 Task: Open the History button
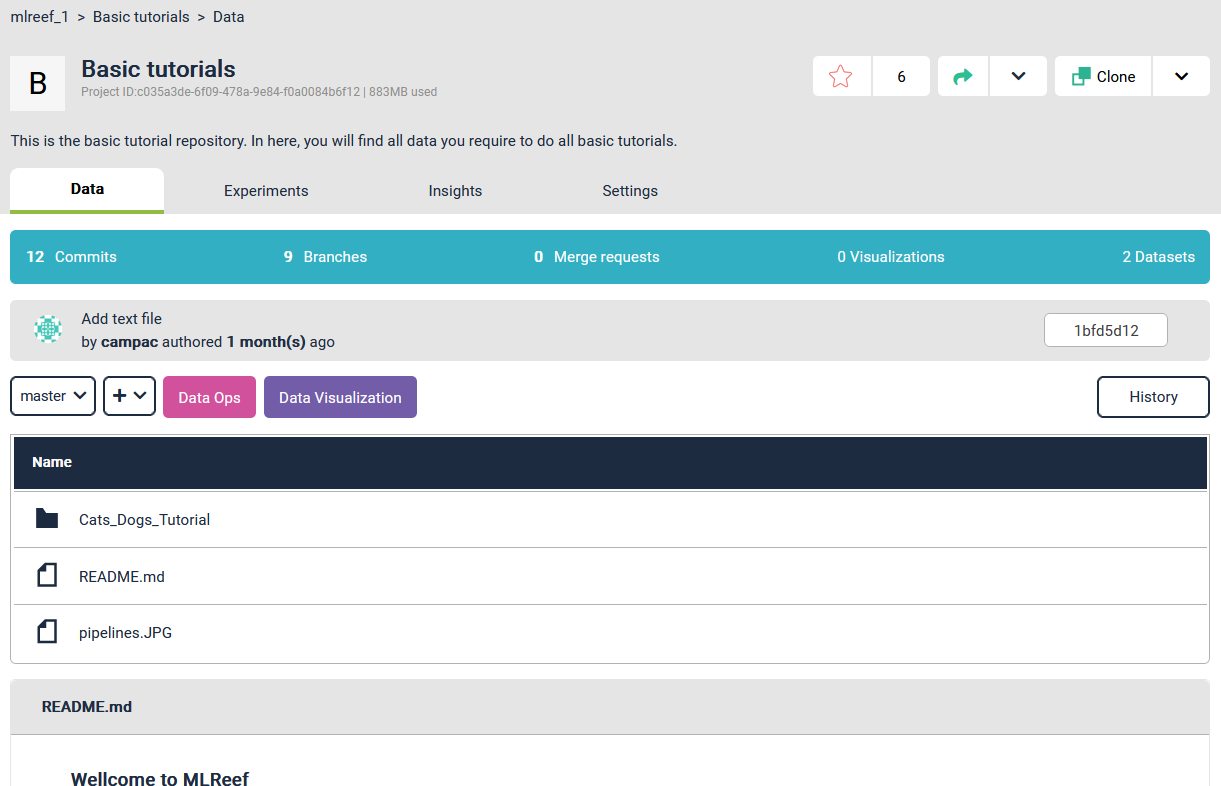click(x=1153, y=397)
